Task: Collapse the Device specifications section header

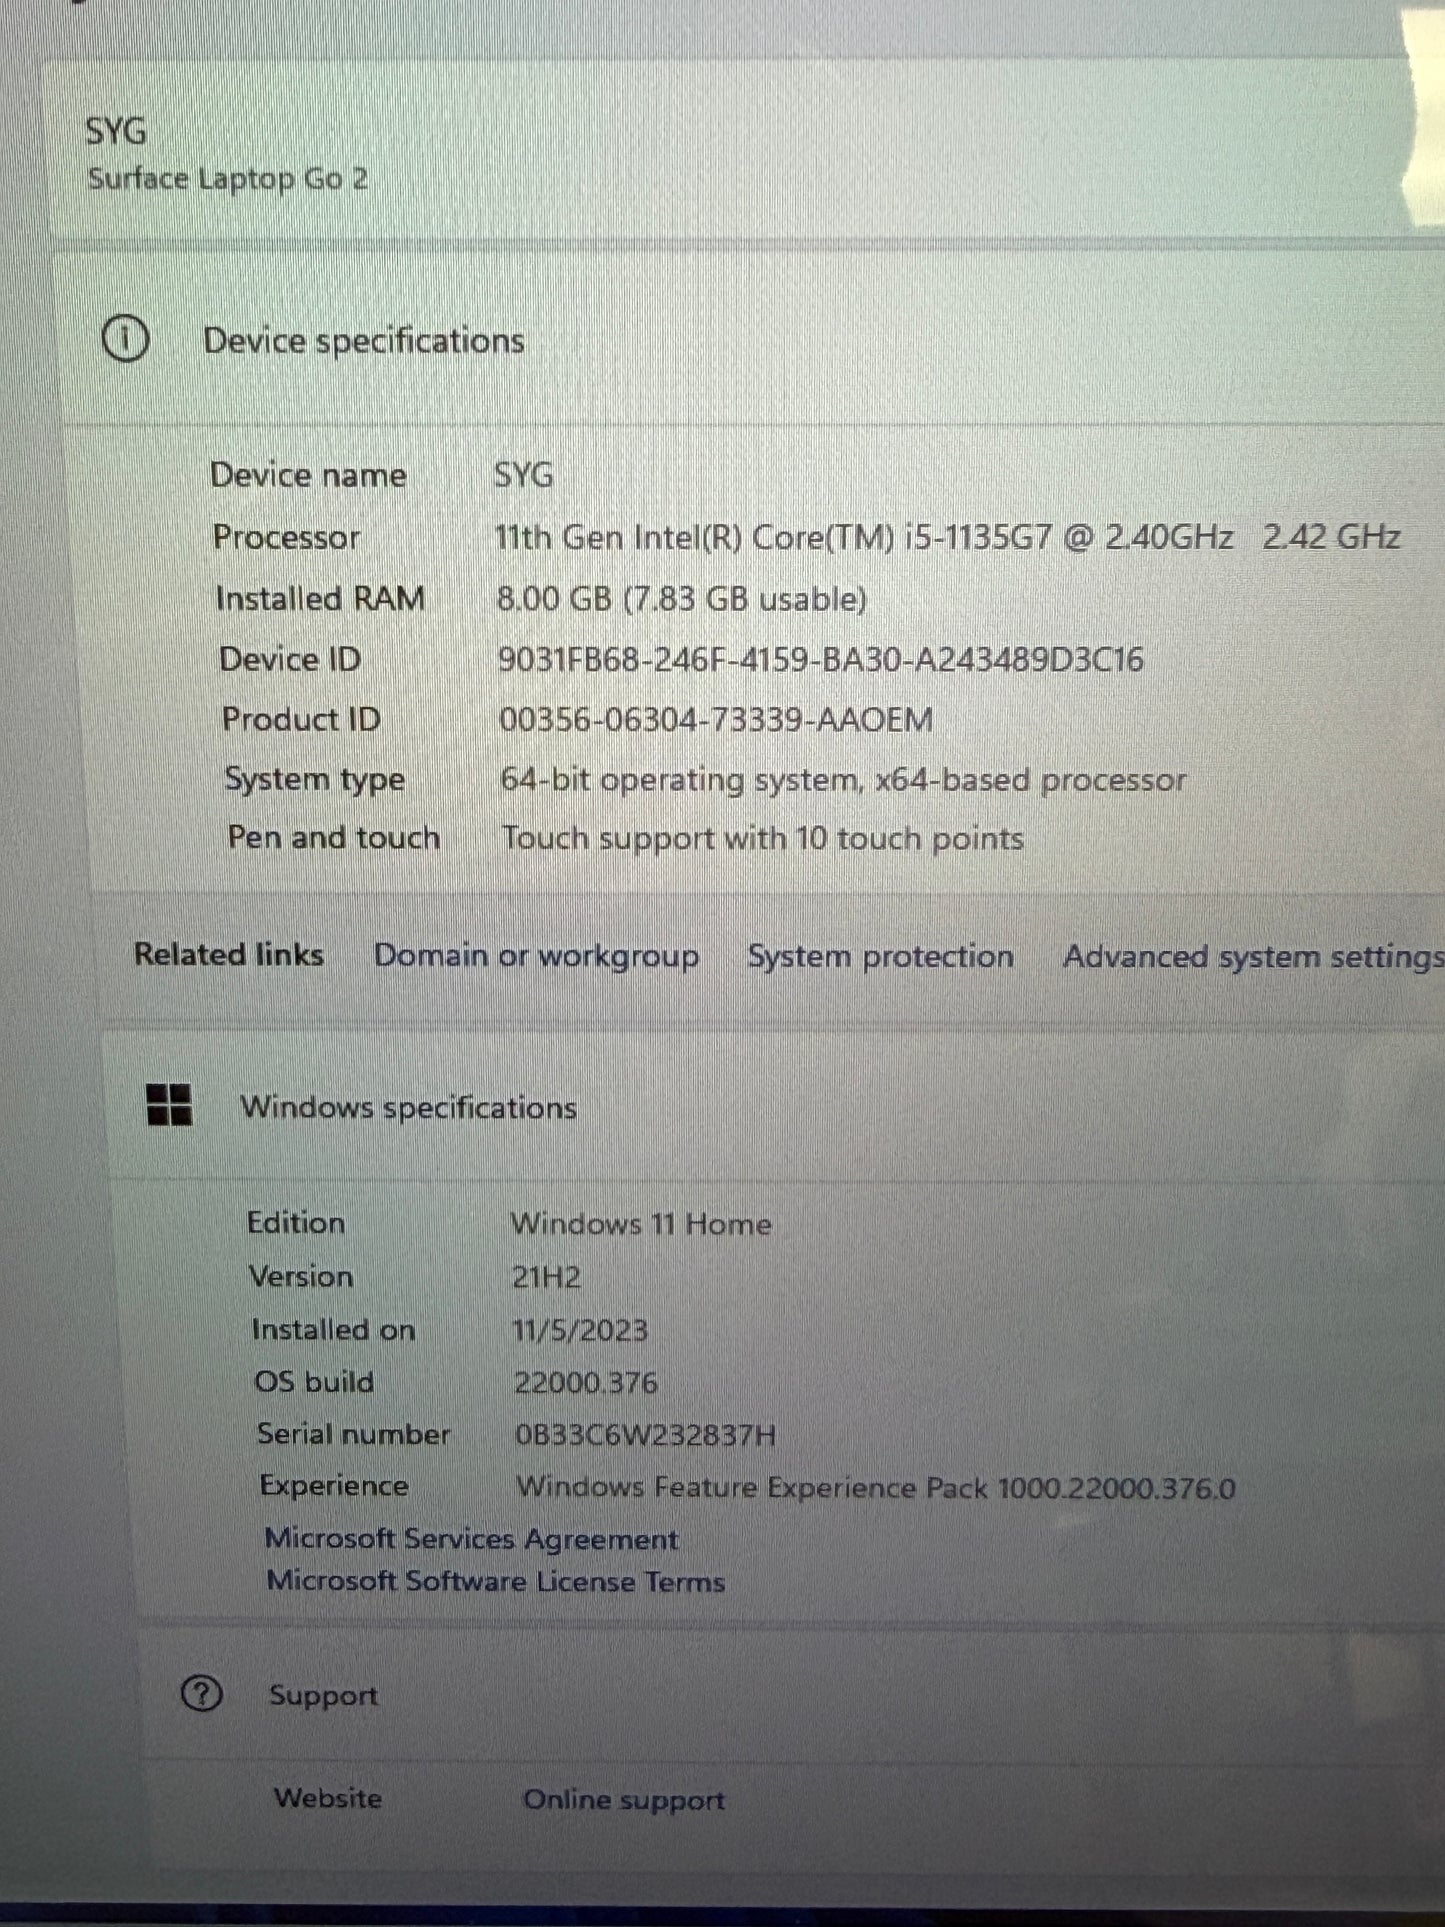Action: point(755,340)
